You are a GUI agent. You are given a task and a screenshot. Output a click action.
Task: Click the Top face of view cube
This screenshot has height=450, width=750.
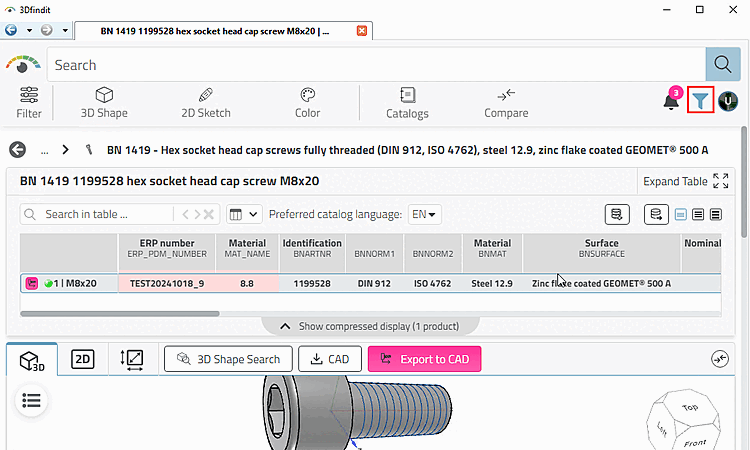[x=690, y=407]
